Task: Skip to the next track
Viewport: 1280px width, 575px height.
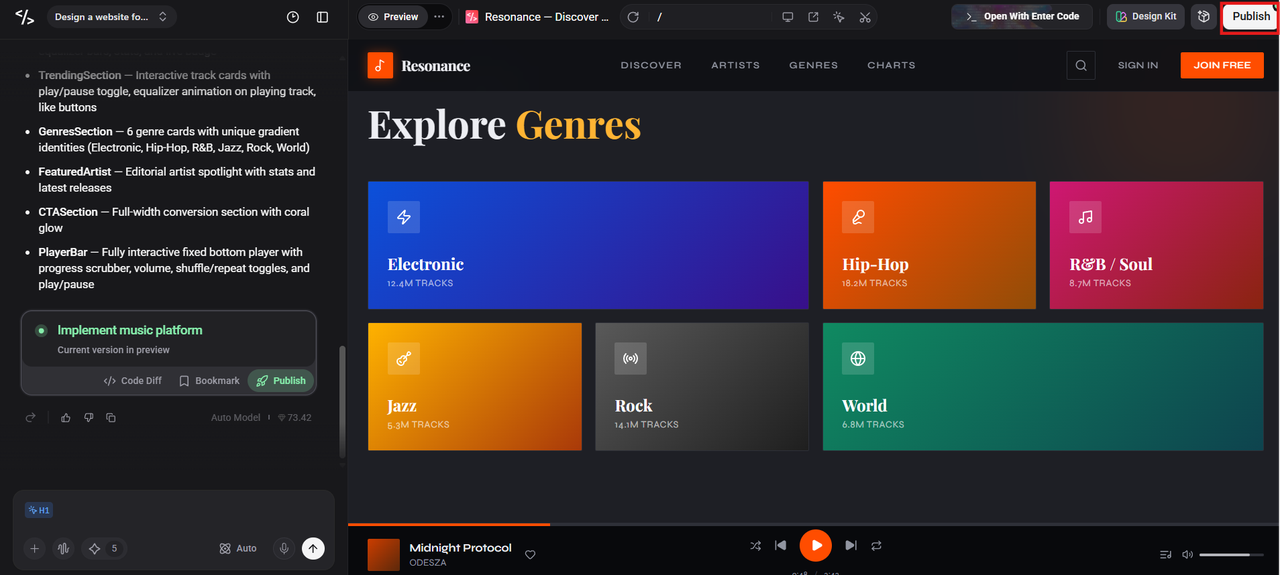Action: [x=851, y=545]
